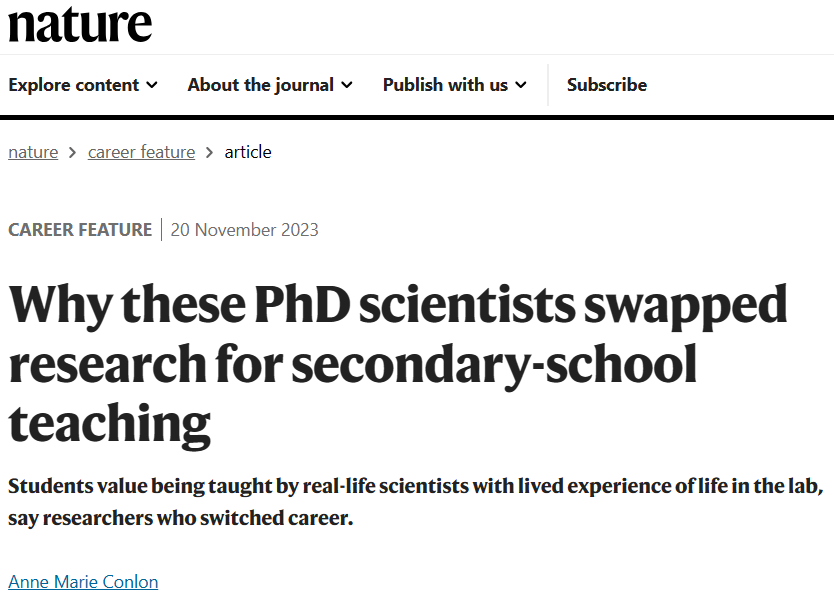
Task: Expand the About the journal chevron
Action: (x=347, y=85)
